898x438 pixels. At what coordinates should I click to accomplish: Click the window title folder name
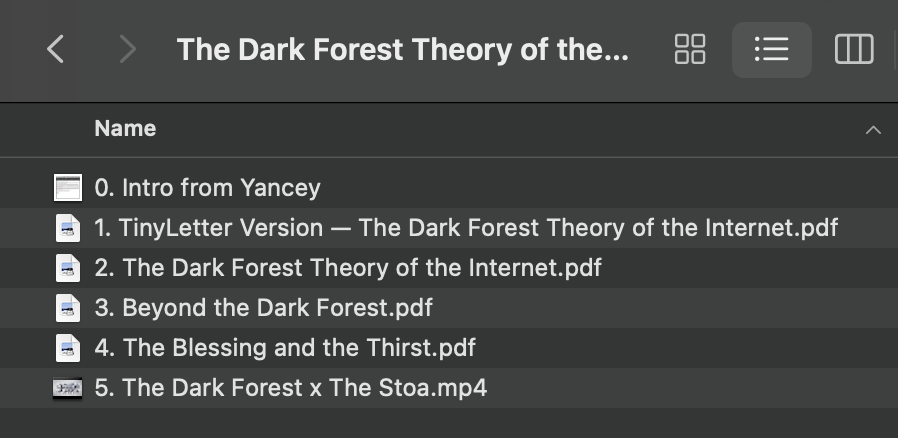click(403, 49)
